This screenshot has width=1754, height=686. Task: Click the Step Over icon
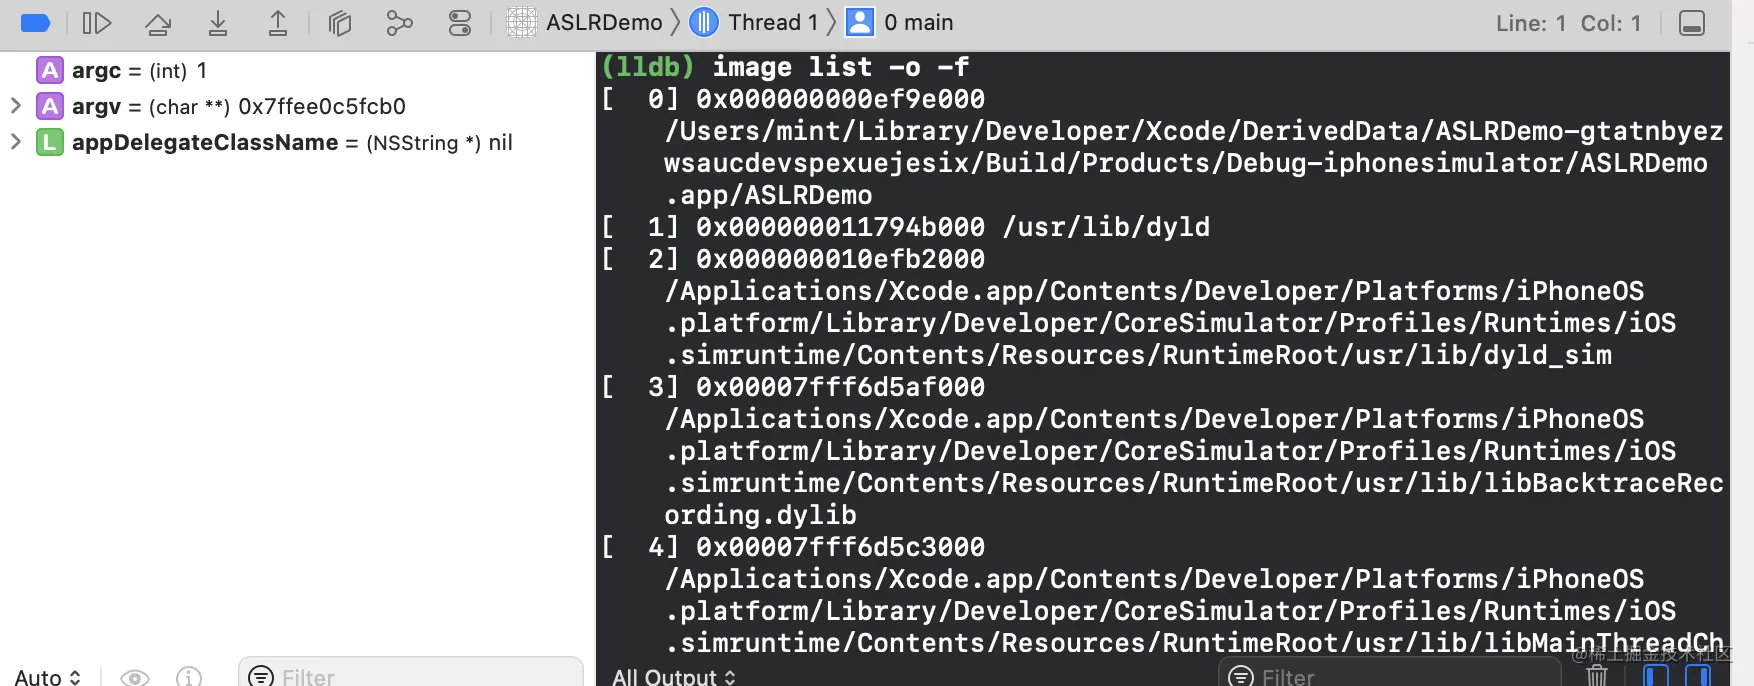pyautogui.click(x=158, y=23)
